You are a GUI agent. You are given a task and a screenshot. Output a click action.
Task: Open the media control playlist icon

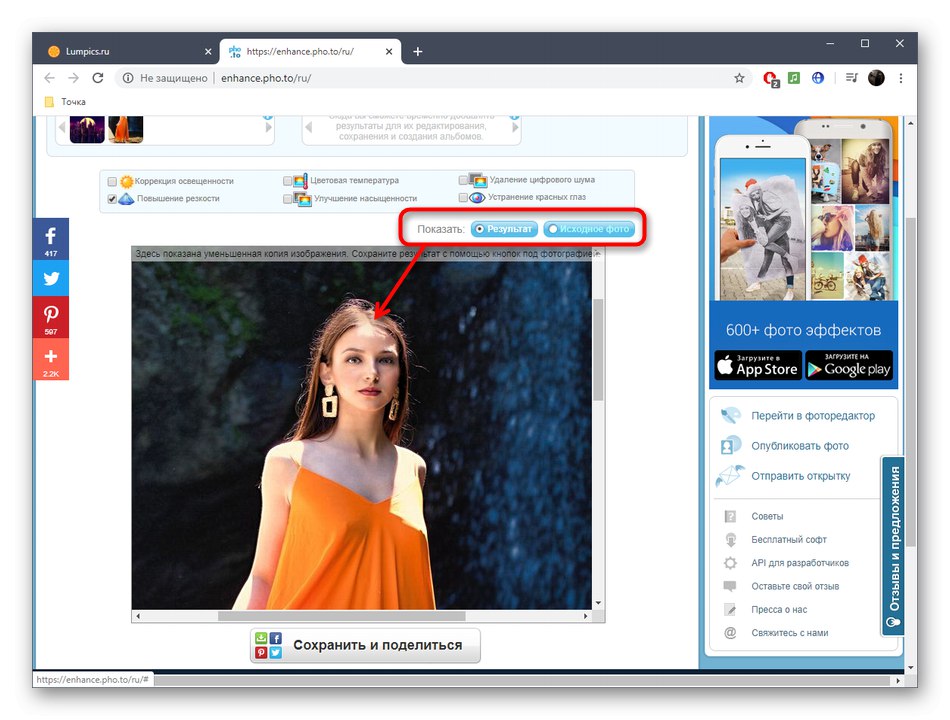tap(851, 78)
